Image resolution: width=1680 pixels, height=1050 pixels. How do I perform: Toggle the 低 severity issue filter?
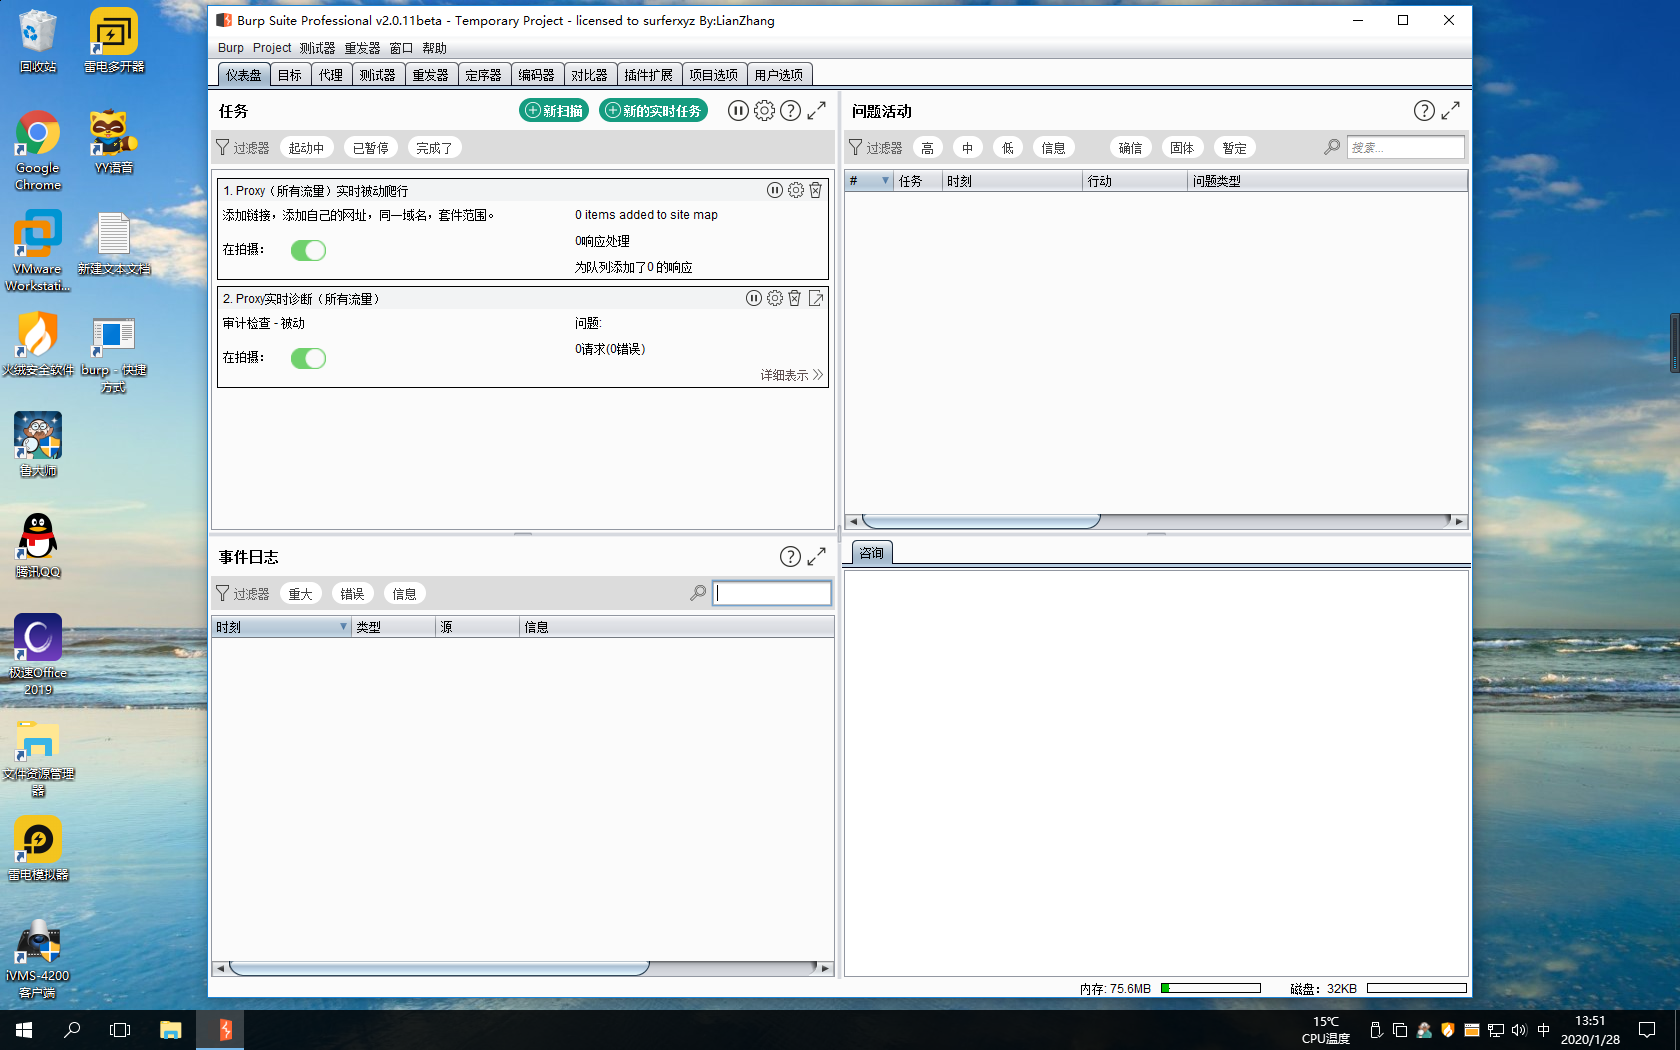1008,148
